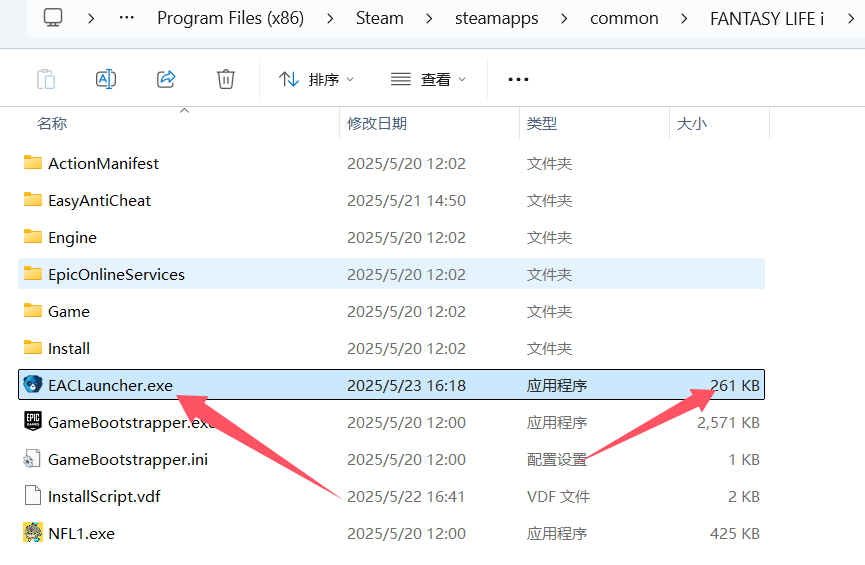Select the GameBootstrapper.ini settings file icon

tap(33, 459)
